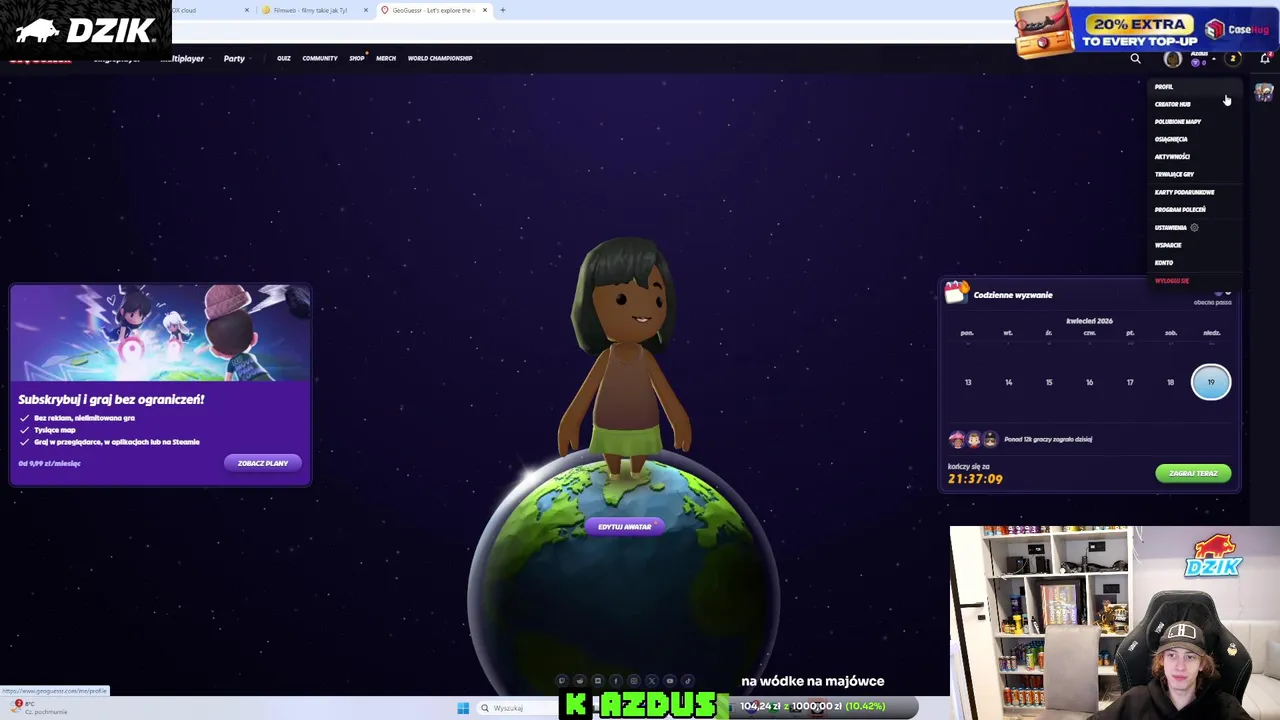Screen dimensions: 1280x720
Task: Close the Filmweb browser tab
Action: 365,10
